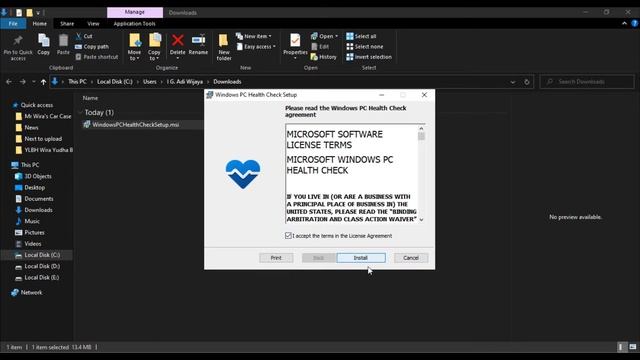Click Edit in the ribbon
Viewport: 640px width, 360px height.
pos(320,47)
